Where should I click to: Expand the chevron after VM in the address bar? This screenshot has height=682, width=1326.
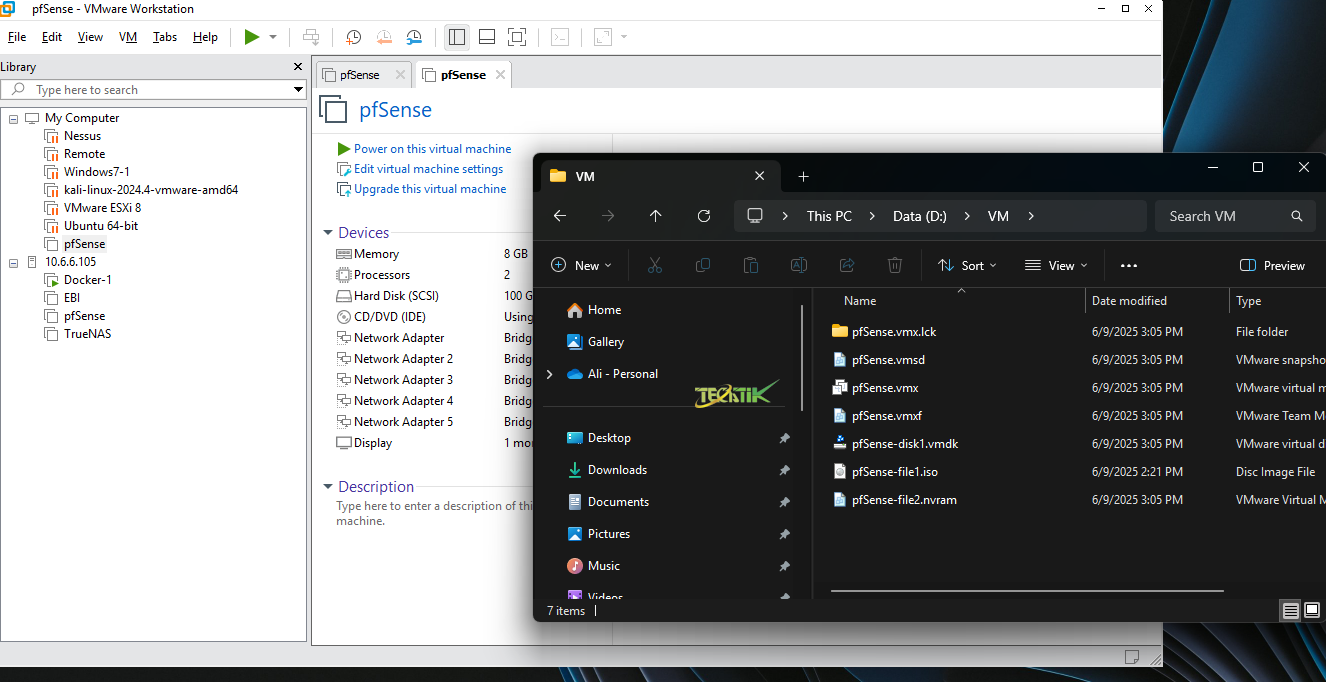point(1031,216)
